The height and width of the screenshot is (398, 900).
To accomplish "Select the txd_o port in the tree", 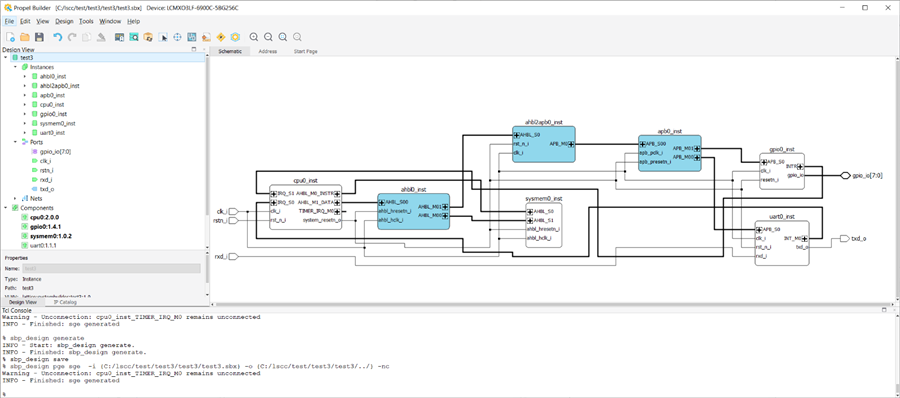I will [x=47, y=189].
